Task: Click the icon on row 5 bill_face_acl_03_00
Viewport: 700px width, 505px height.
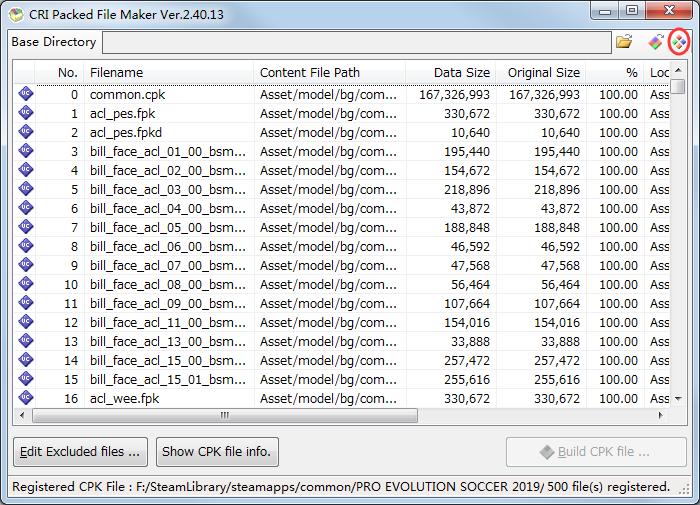Action: [x=26, y=189]
